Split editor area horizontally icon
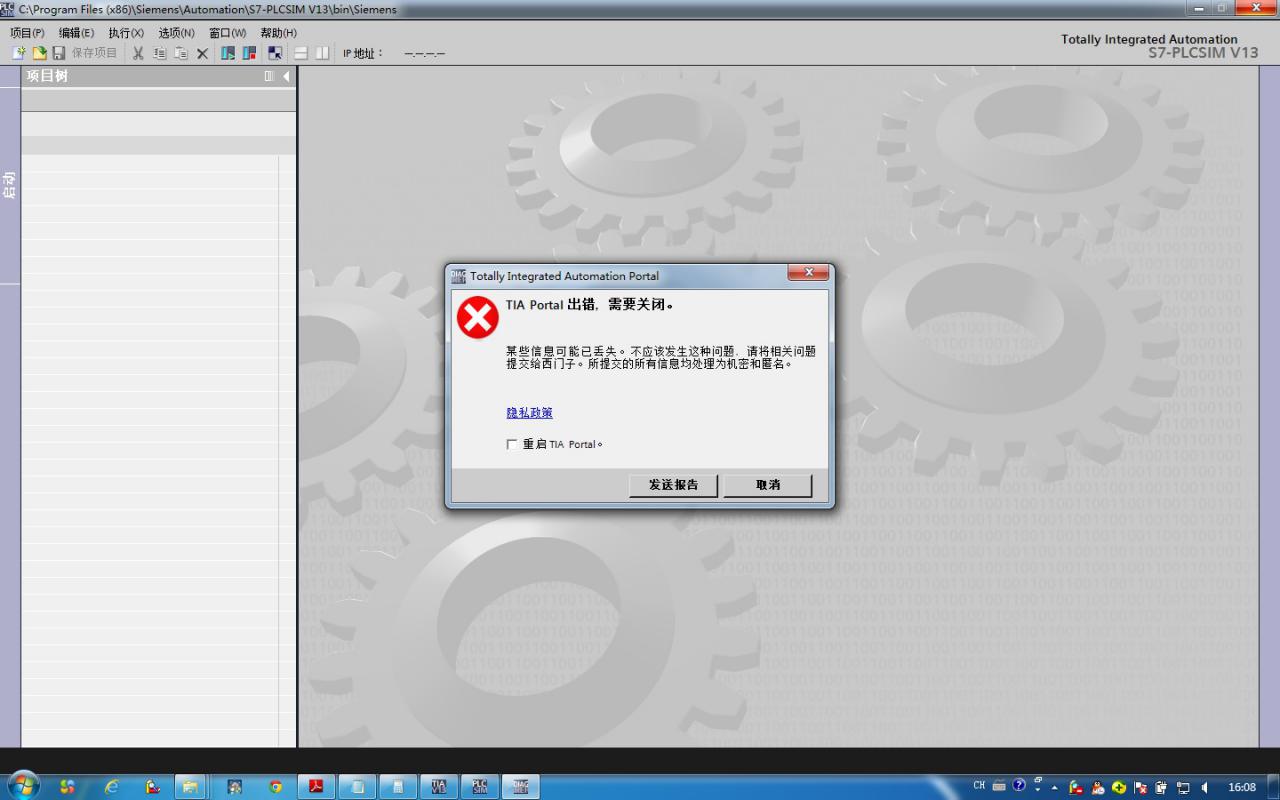The width and height of the screenshot is (1280, 800). coord(301,53)
